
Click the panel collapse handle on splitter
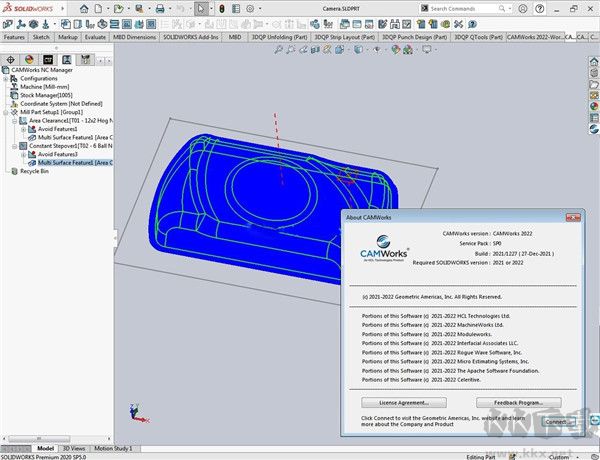coord(115,238)
